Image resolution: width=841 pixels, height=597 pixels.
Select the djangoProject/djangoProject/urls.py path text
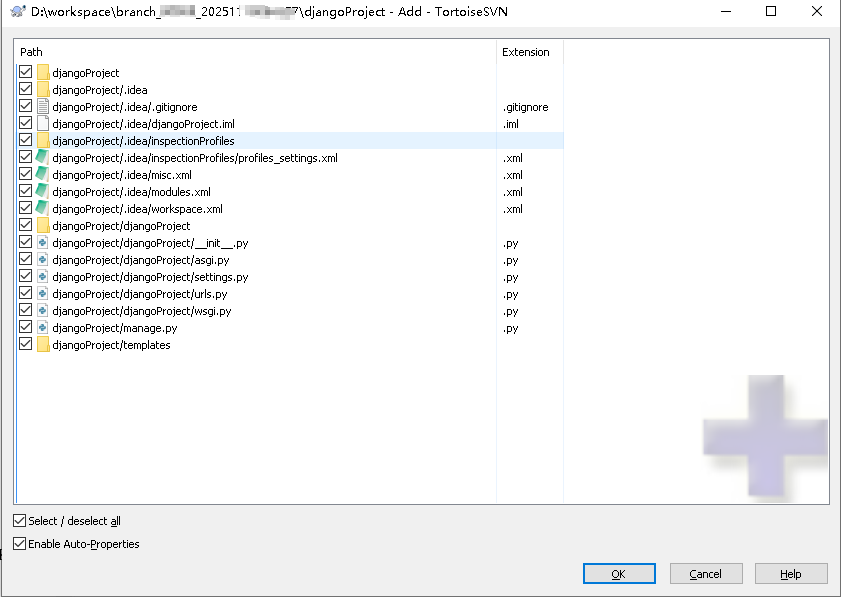click(x=139, y=294)
